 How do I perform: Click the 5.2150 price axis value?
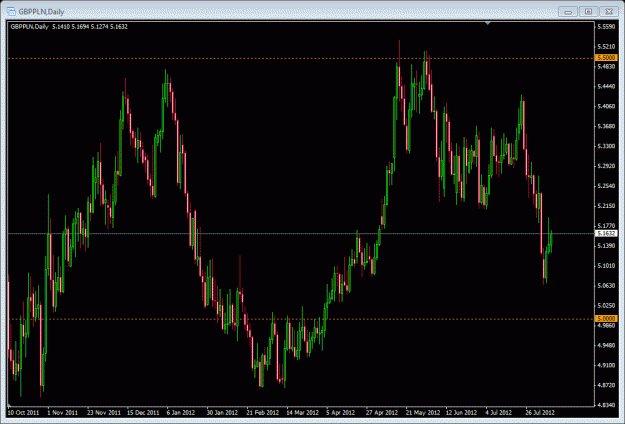[606, 206]
